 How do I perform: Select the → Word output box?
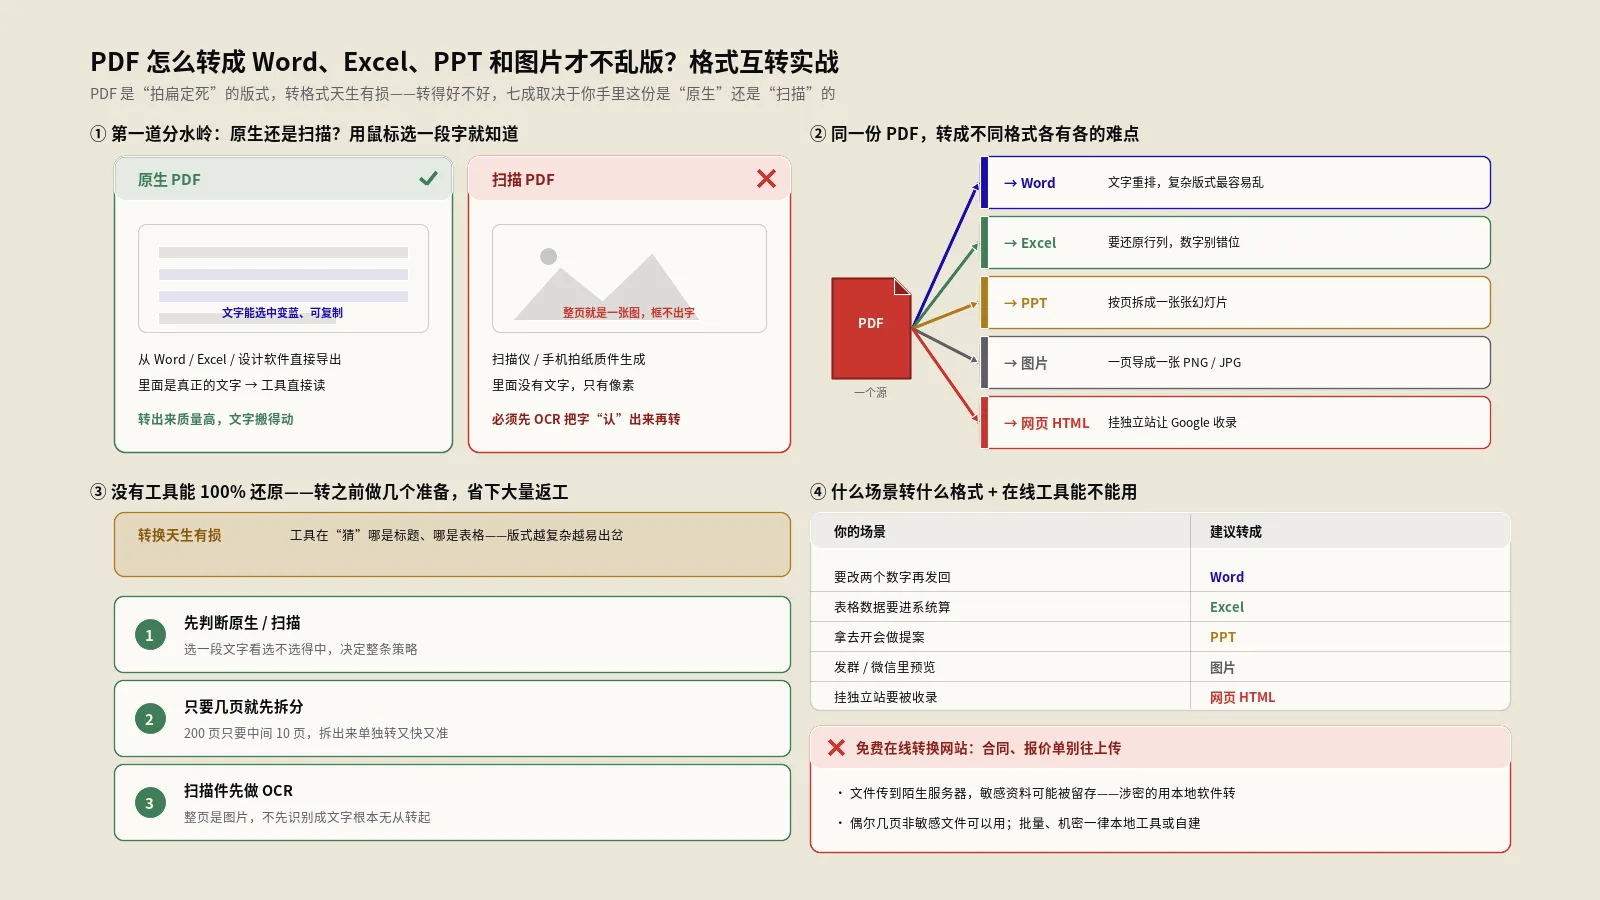(x=1236, y=182)
